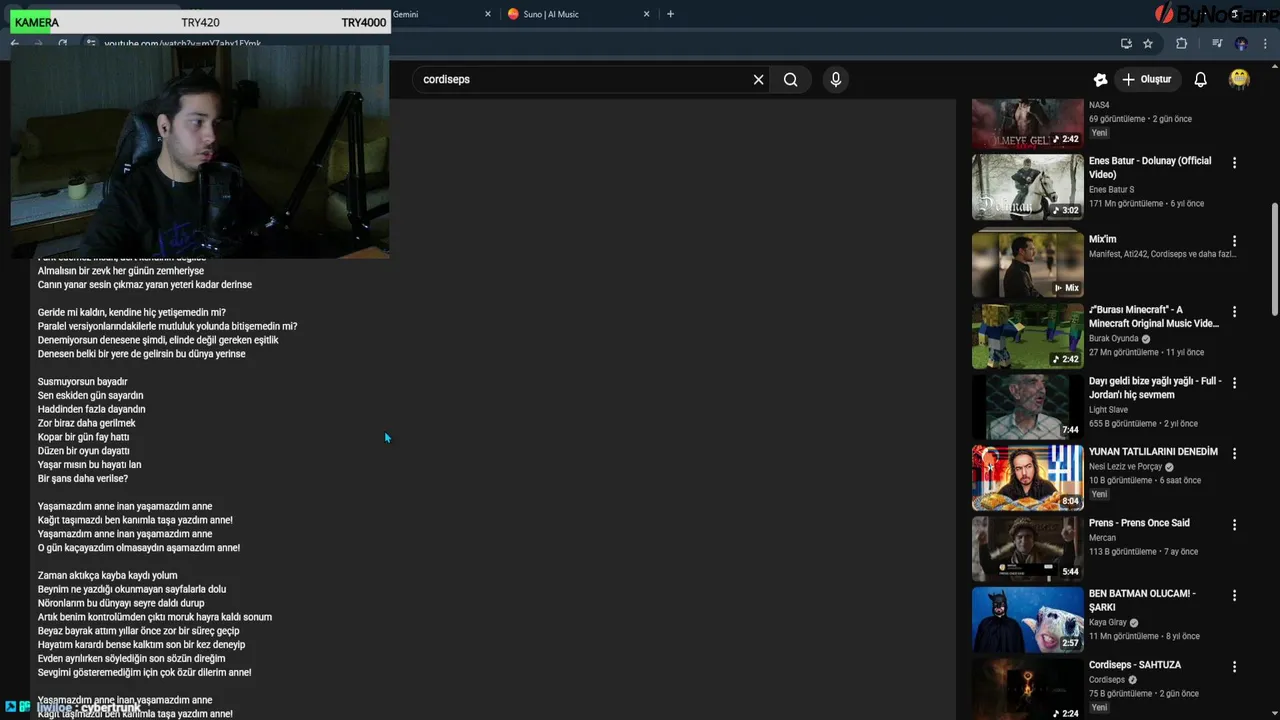
Task: Open the Mix'im title link
Action: pos(1102,240)
